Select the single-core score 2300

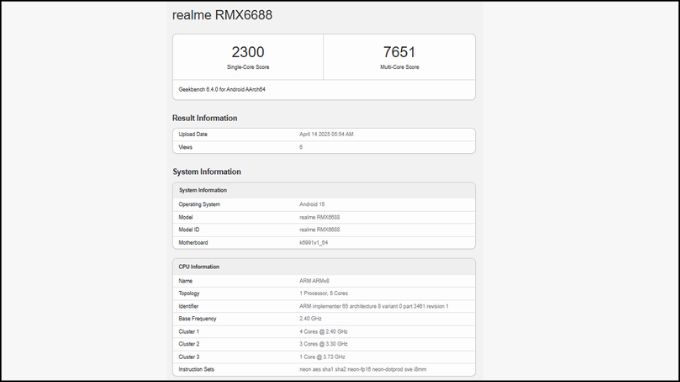248,52
